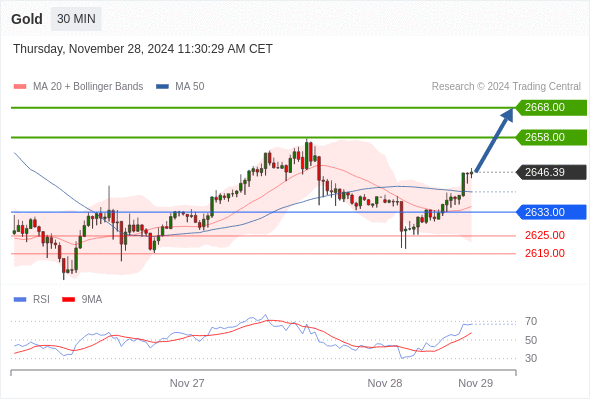
Task: Toggle the MA 50 legend label
Action: click(x=190, y=87)
